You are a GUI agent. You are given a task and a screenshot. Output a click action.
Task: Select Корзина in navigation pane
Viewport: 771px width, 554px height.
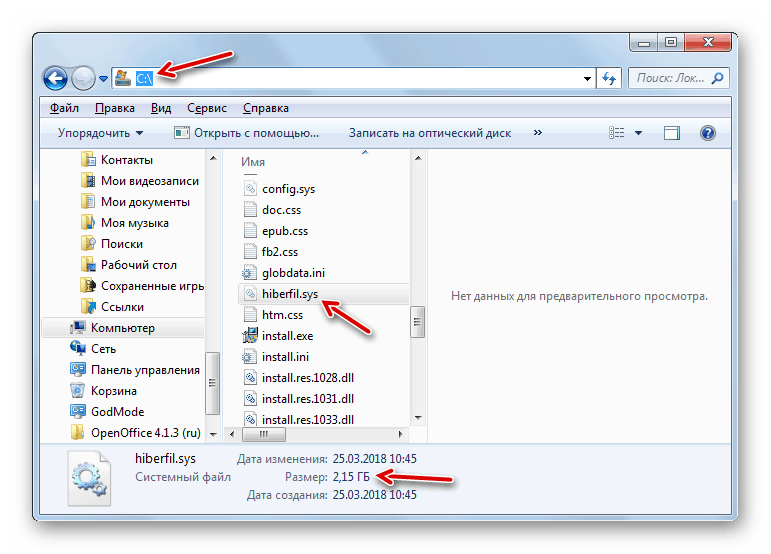103,391
